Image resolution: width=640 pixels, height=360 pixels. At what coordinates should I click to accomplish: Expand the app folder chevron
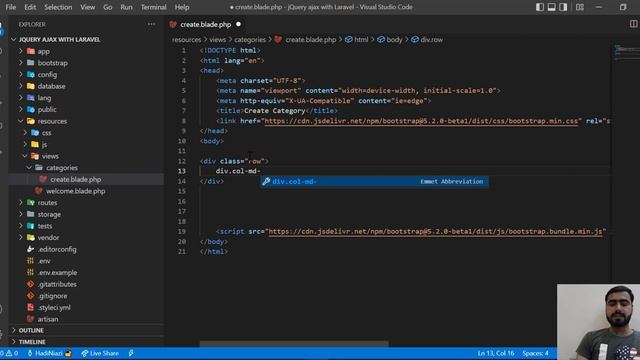pos(21,51)
